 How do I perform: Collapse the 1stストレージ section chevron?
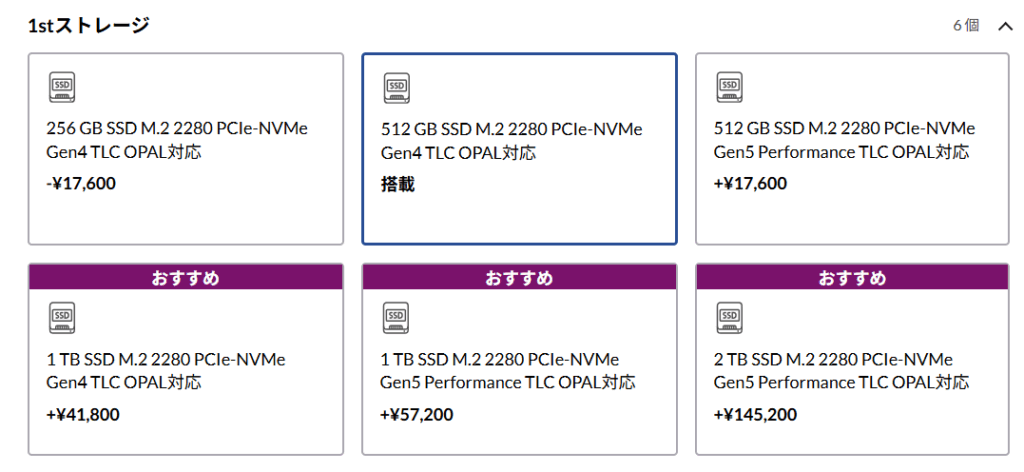1005,26
